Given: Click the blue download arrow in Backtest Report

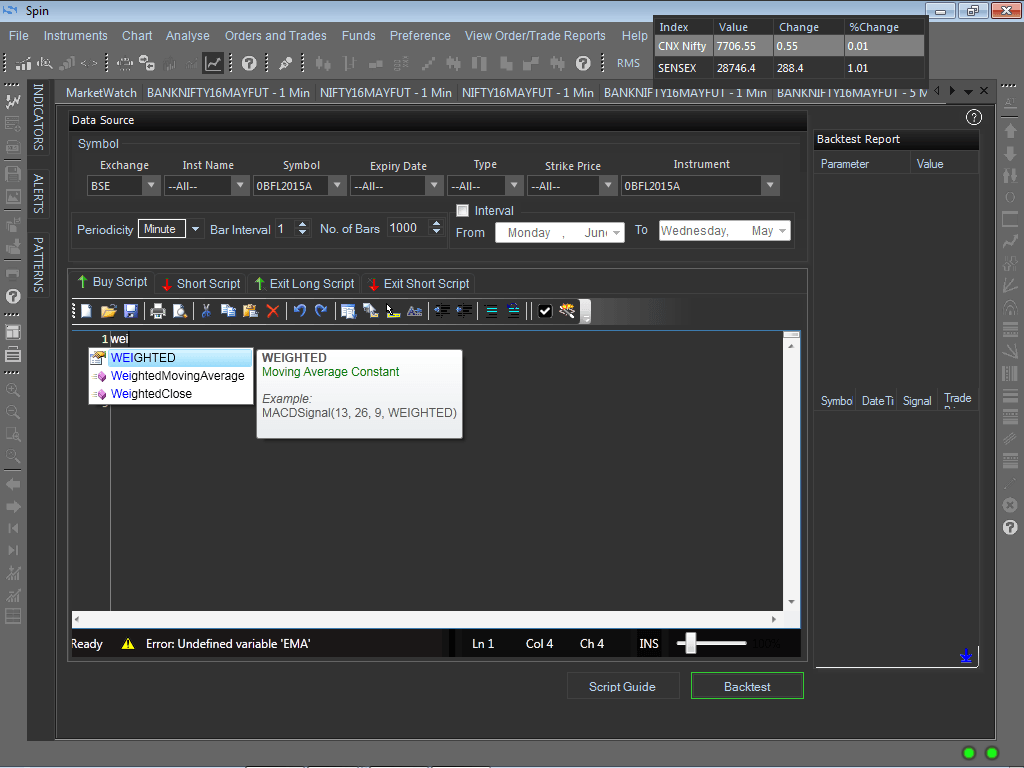Looking at the screenshot, I should [965, 656].
